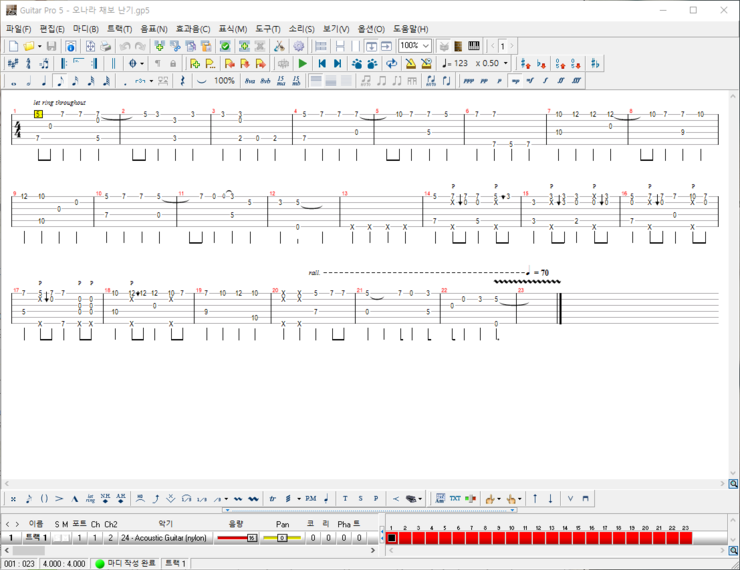This screenshot has width=740, height=570.
Task: Open the palm mute P.M. effect
Action: pyautogui.click(x=311, y=499)
